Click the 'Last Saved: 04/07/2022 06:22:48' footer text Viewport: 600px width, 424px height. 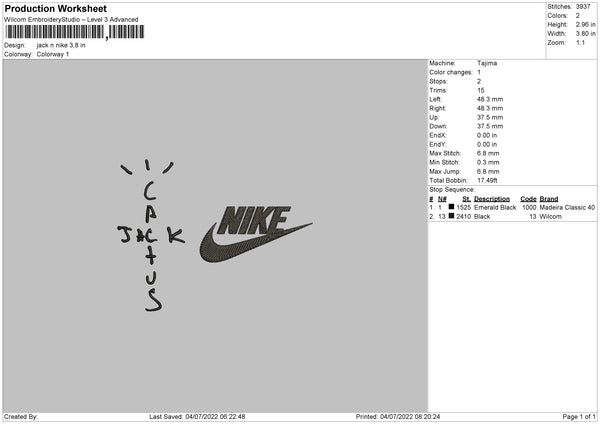coord(197,417)
